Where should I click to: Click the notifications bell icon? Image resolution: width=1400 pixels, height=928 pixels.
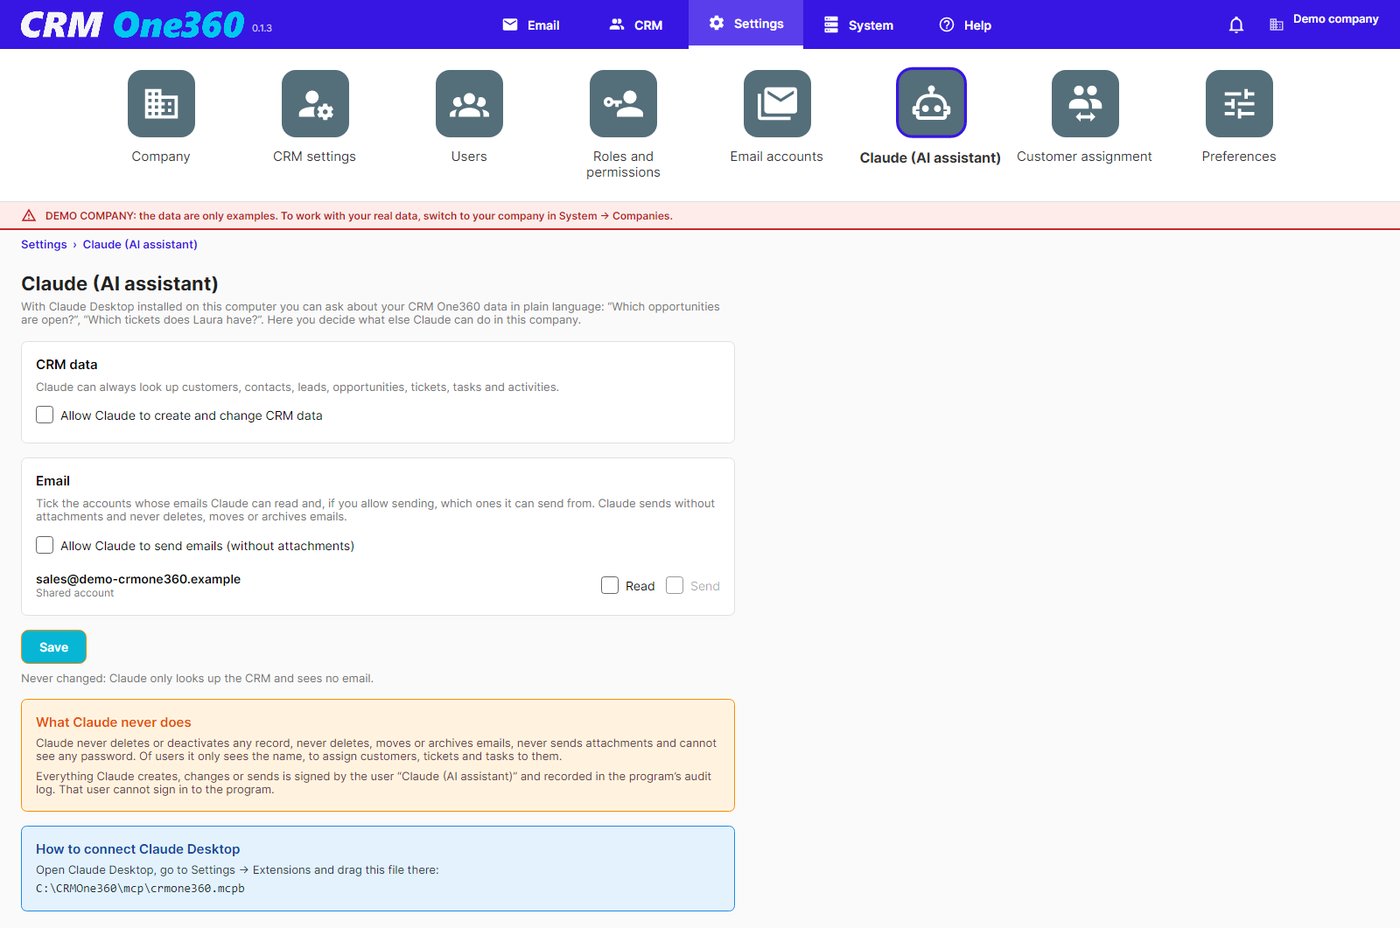click(x=1236, y=25)
